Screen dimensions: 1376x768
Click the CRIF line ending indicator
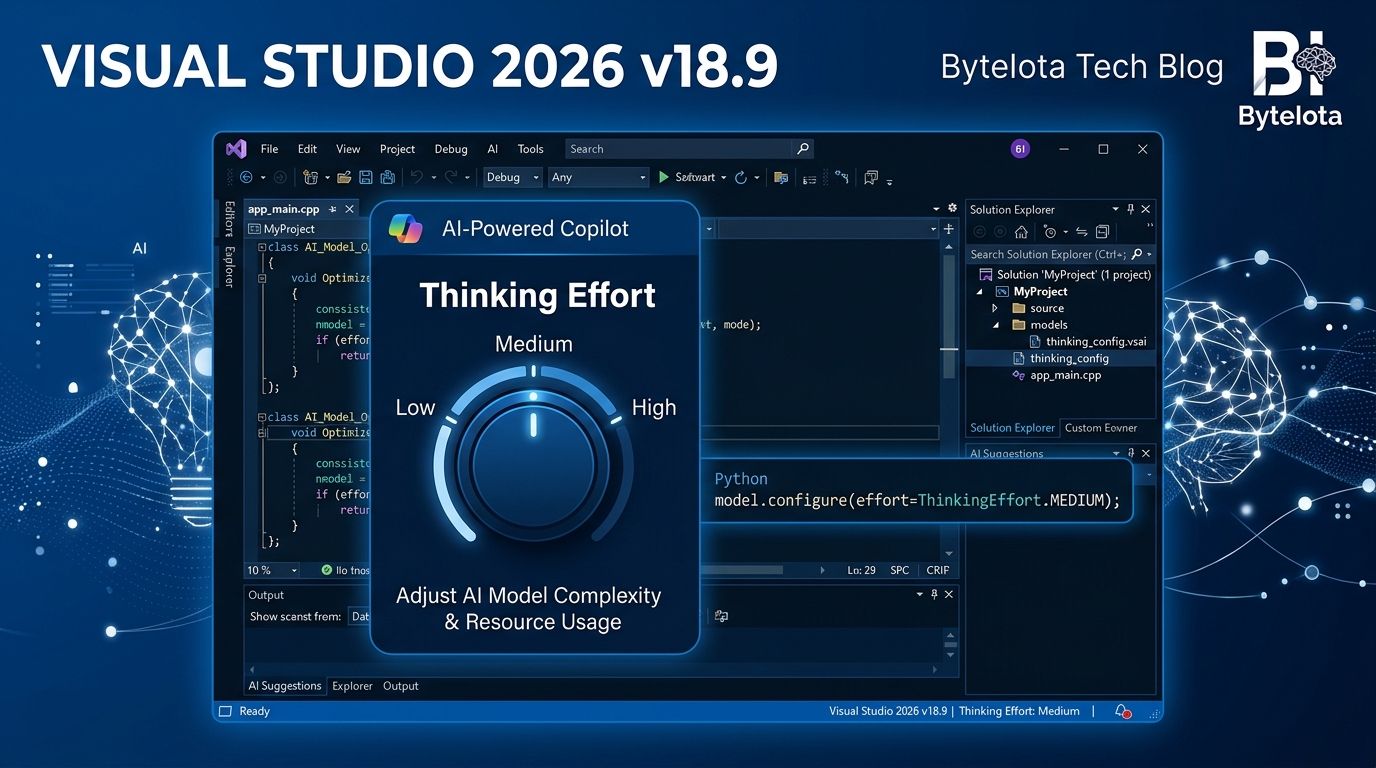(x=938, y=570)
